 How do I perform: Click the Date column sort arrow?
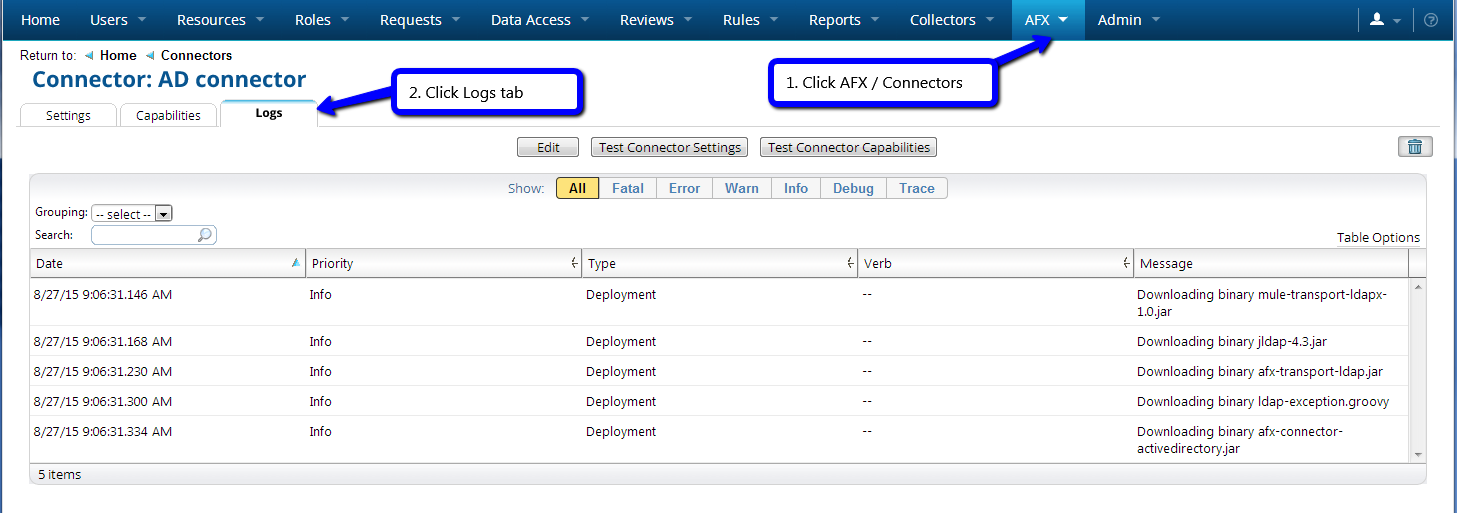tap(295, 263)
